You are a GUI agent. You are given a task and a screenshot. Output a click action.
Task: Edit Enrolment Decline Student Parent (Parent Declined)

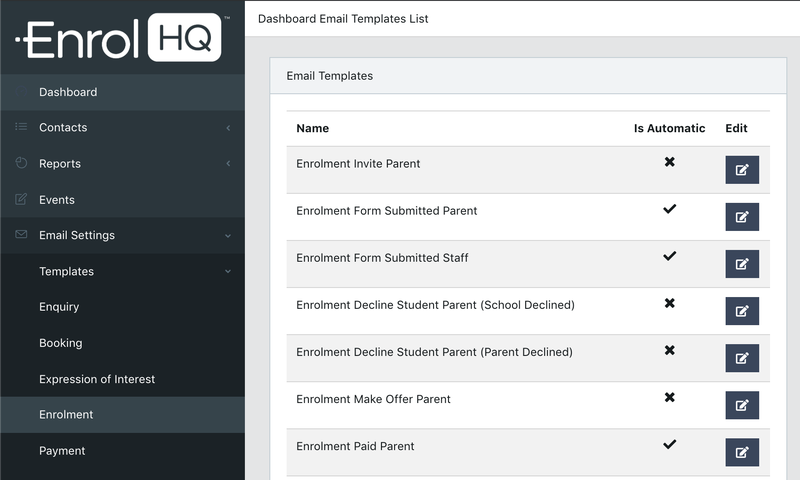[741, 358]
